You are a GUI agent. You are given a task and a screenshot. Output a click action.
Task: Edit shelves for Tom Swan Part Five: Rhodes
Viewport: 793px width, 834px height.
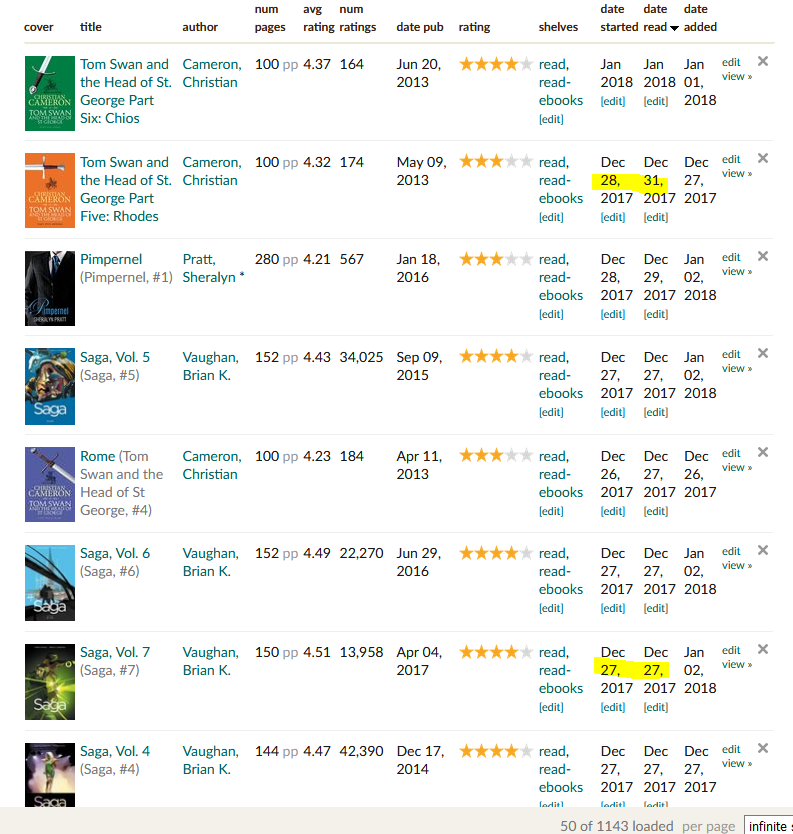click(x=551, y=217)
